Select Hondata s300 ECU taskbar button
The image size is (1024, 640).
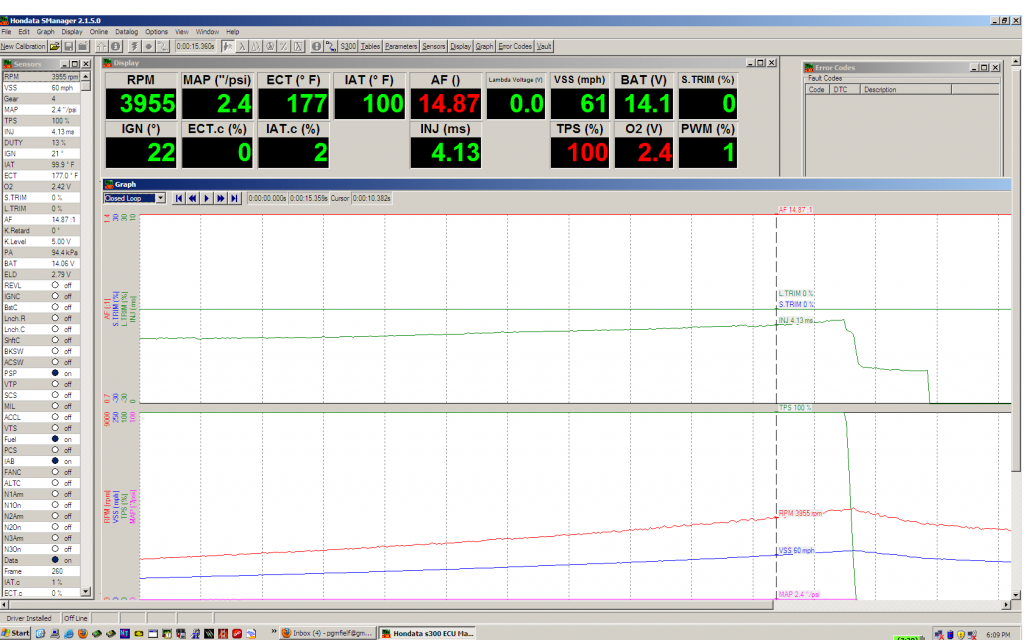[427, 633]
